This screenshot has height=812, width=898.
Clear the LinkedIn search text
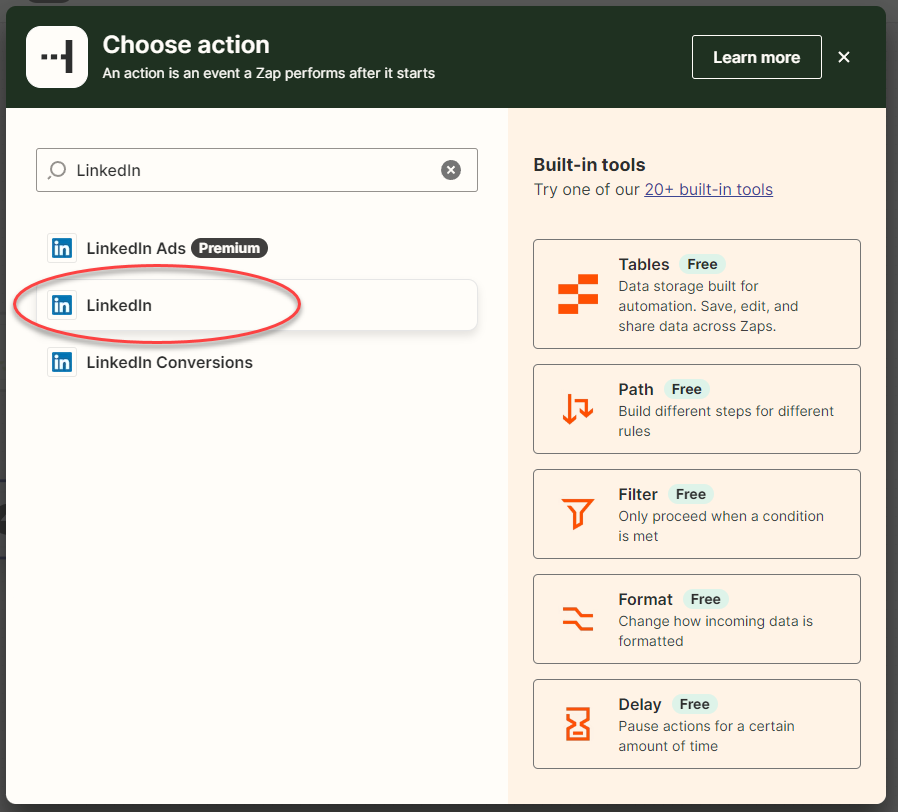451,170
